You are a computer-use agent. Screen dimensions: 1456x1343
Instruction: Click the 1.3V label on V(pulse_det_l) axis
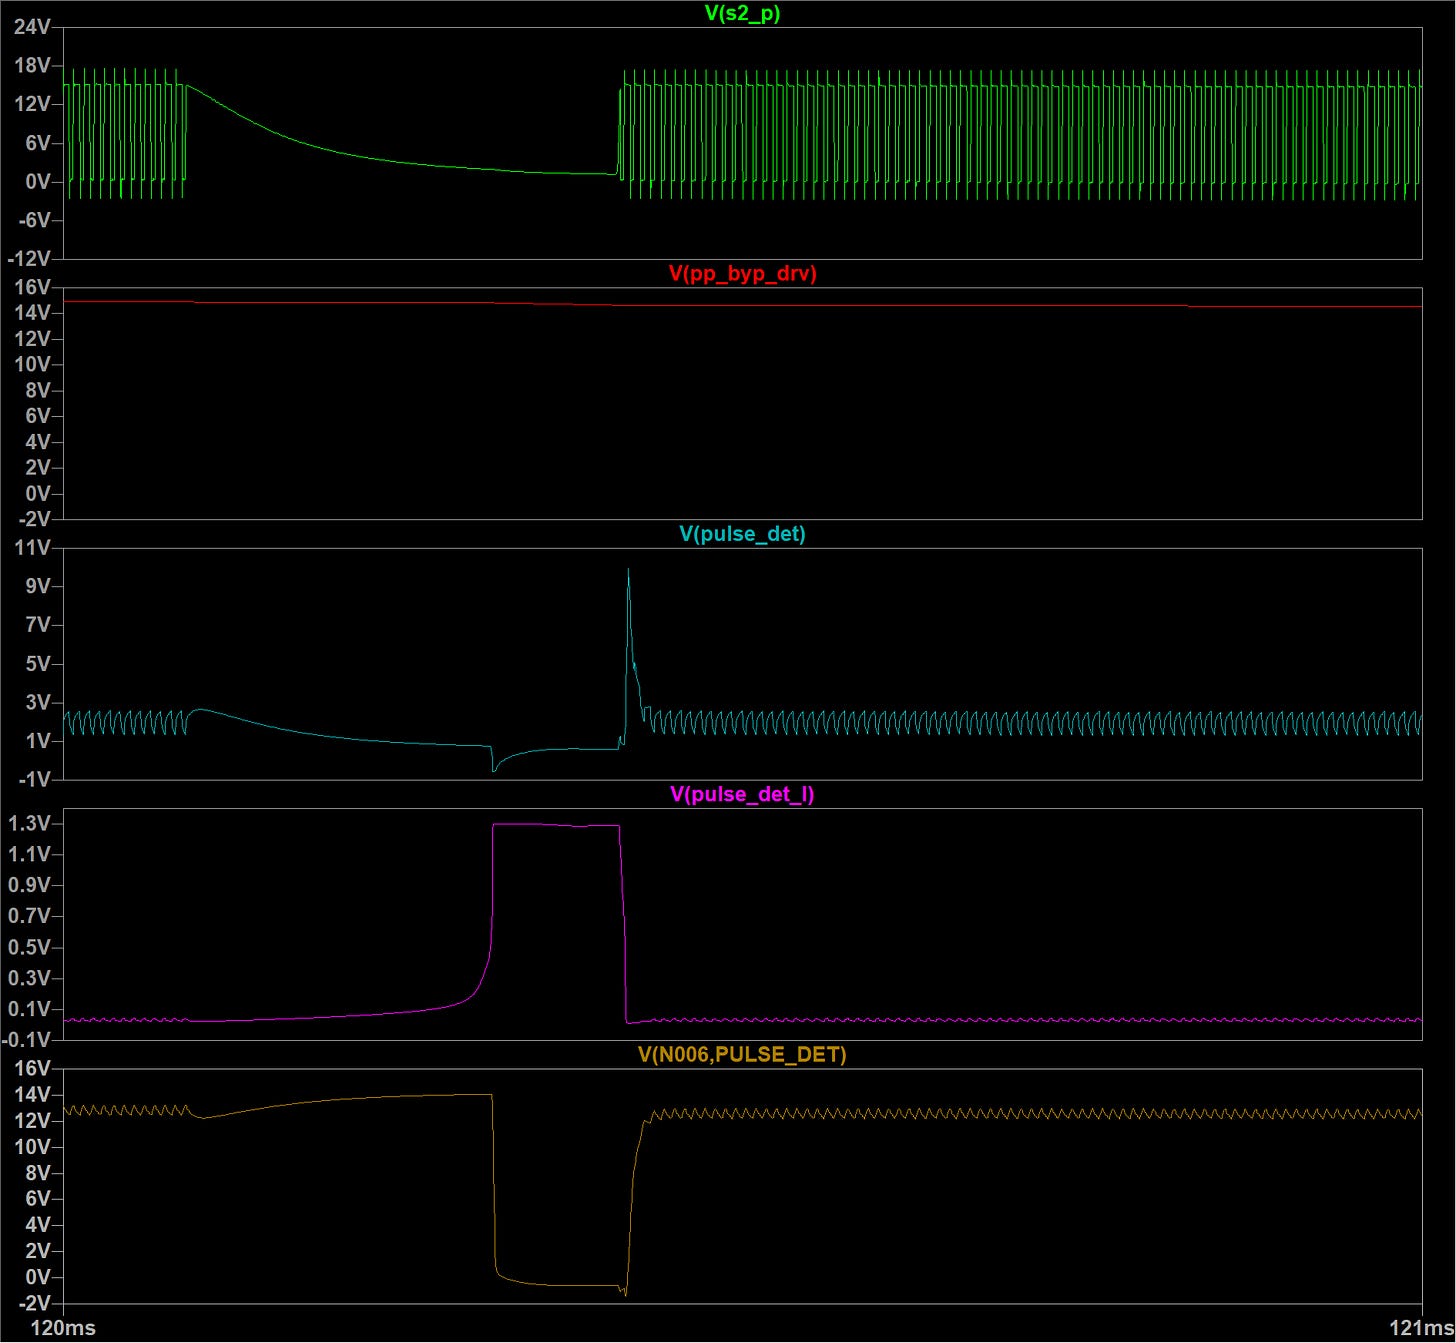point(29,823)
